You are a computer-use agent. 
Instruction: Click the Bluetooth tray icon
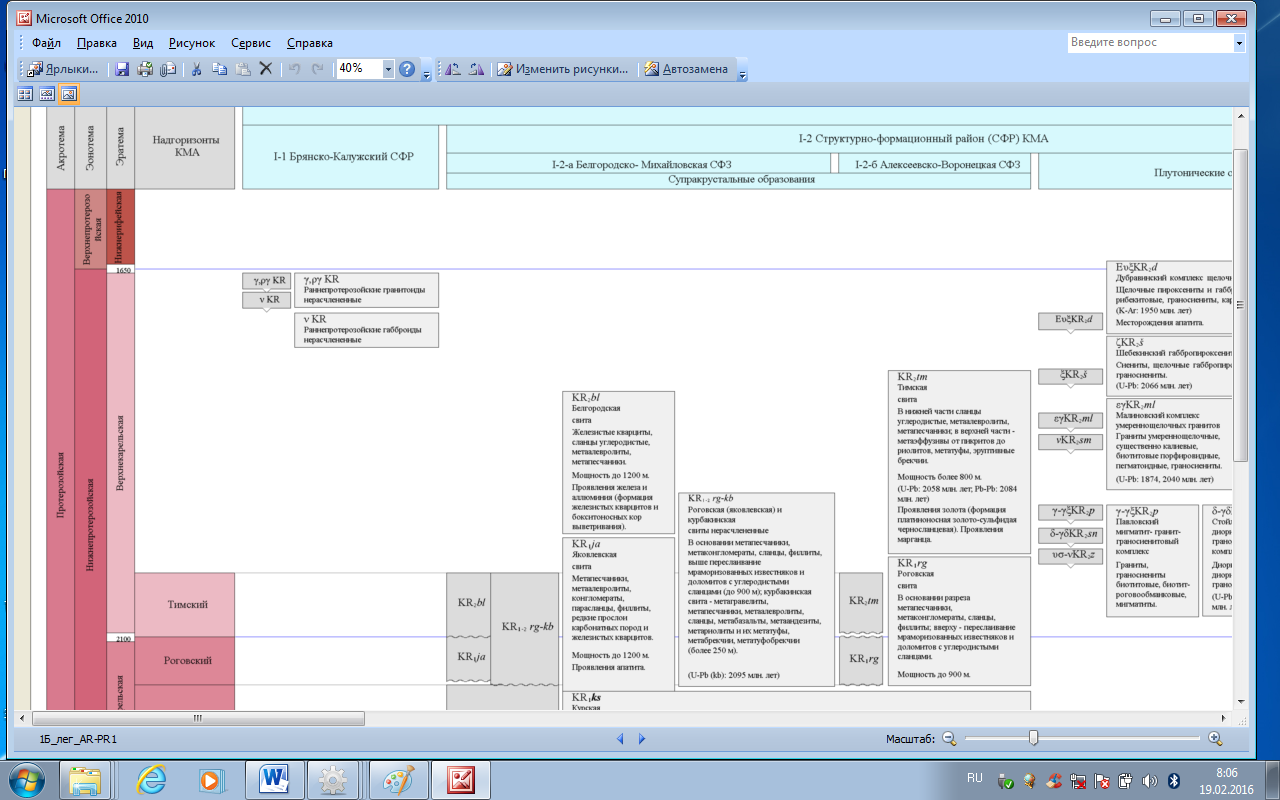coord(1175,780)
